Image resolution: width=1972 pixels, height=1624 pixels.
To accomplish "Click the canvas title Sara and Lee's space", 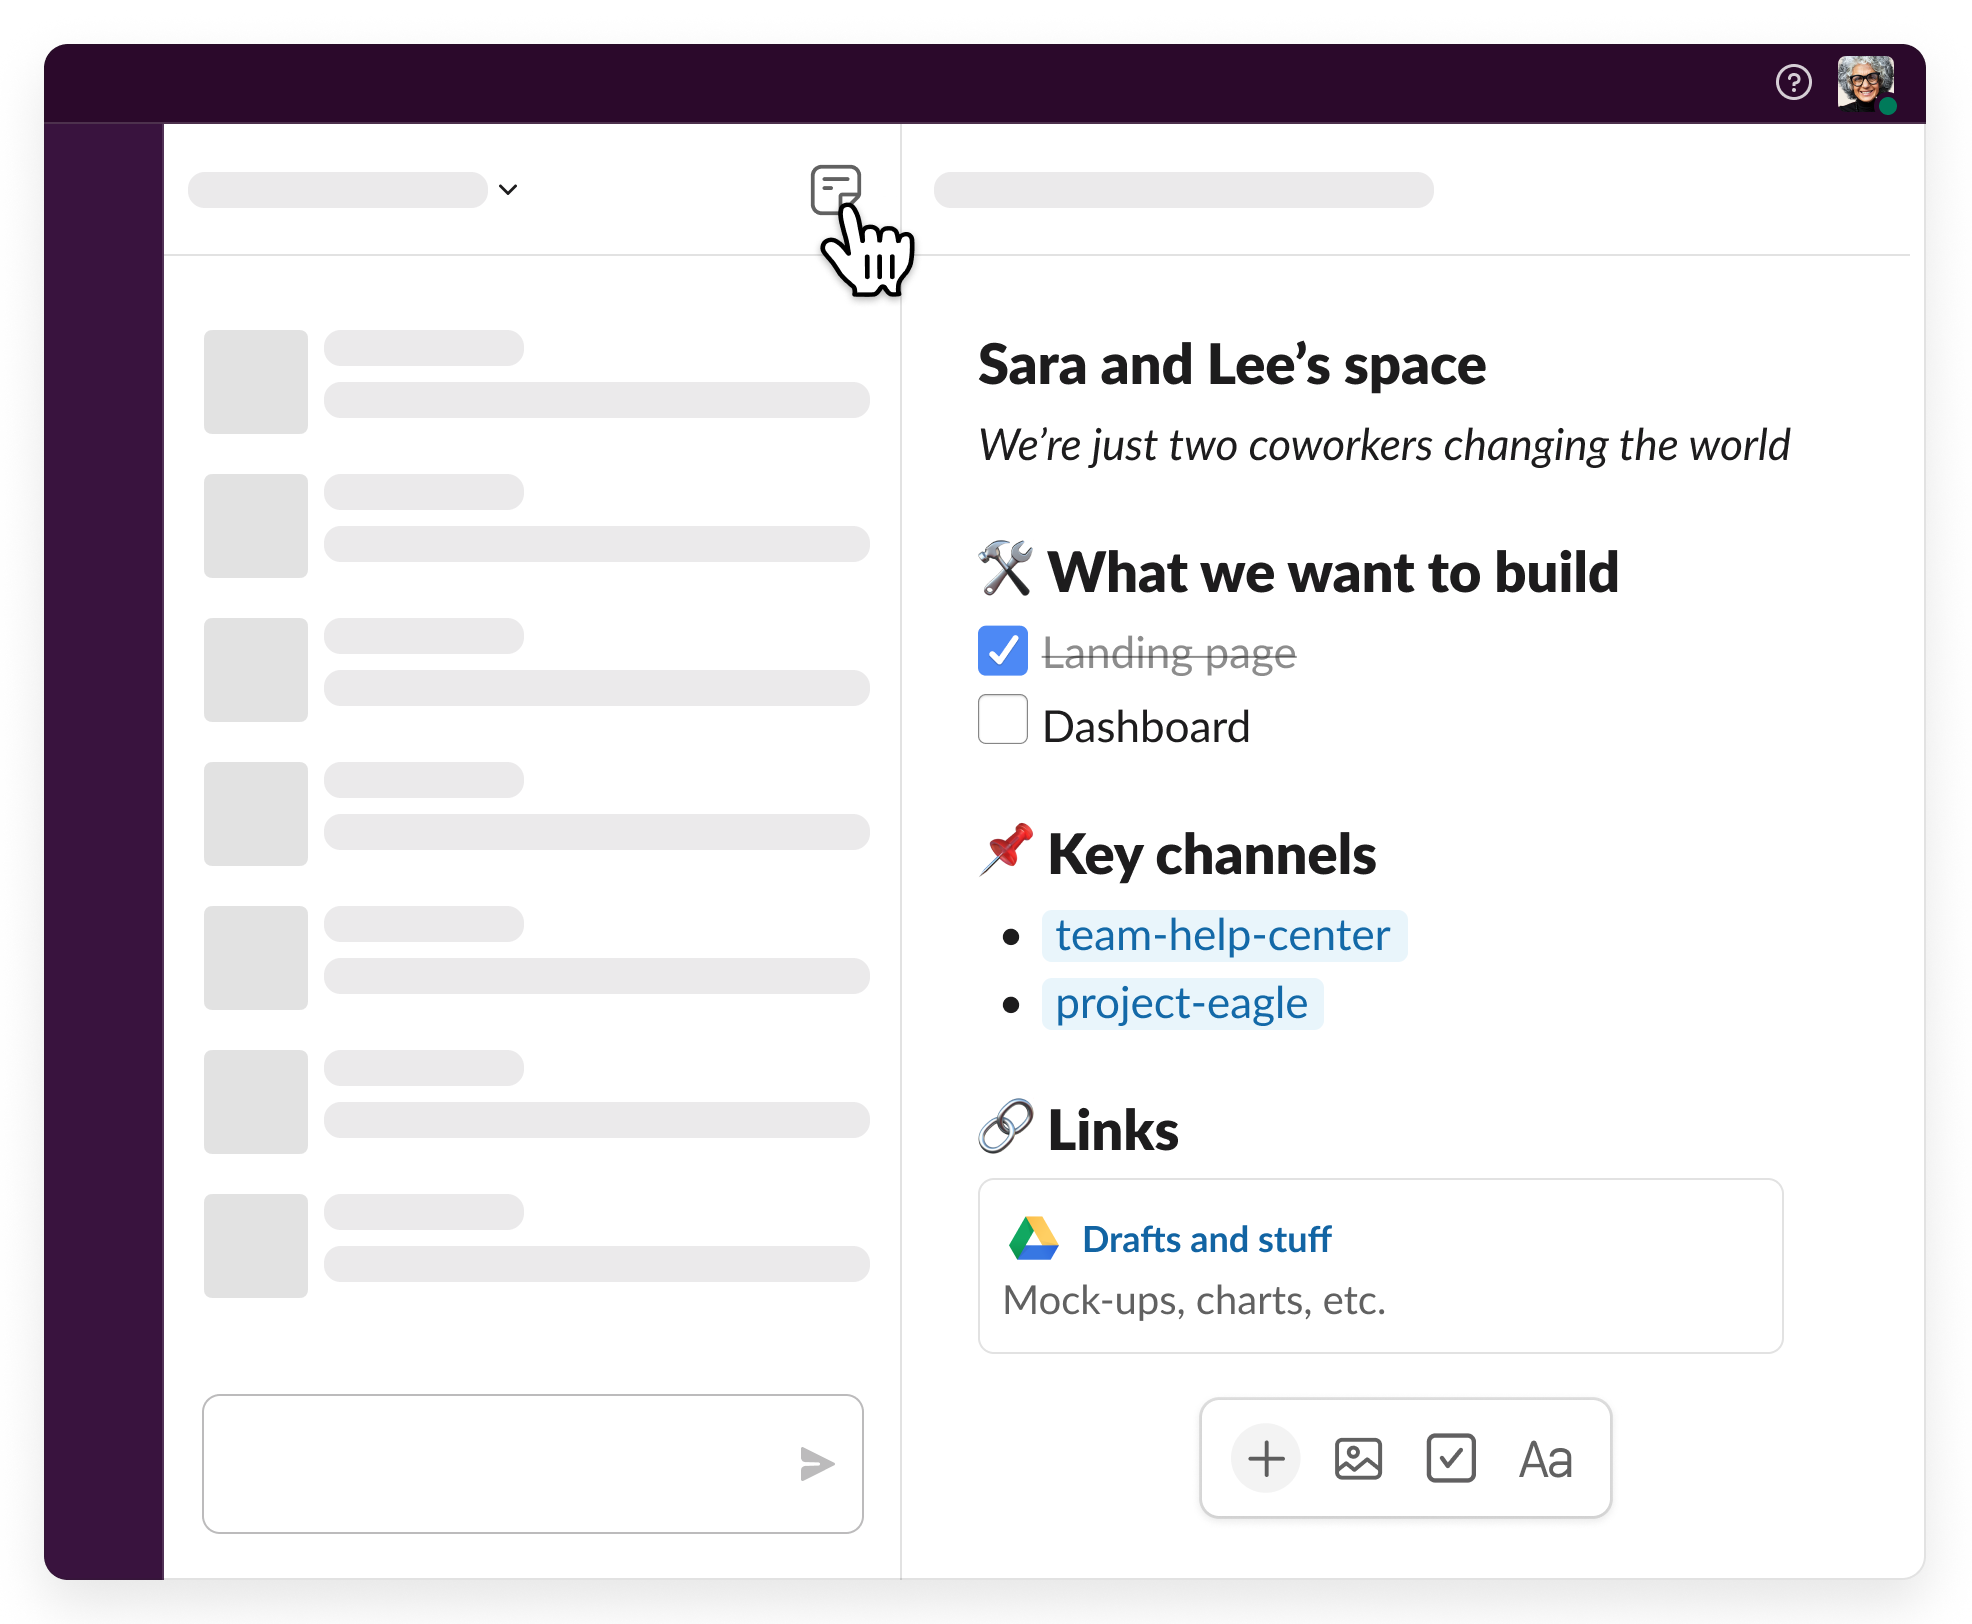I will click(x=1231, y=364).
